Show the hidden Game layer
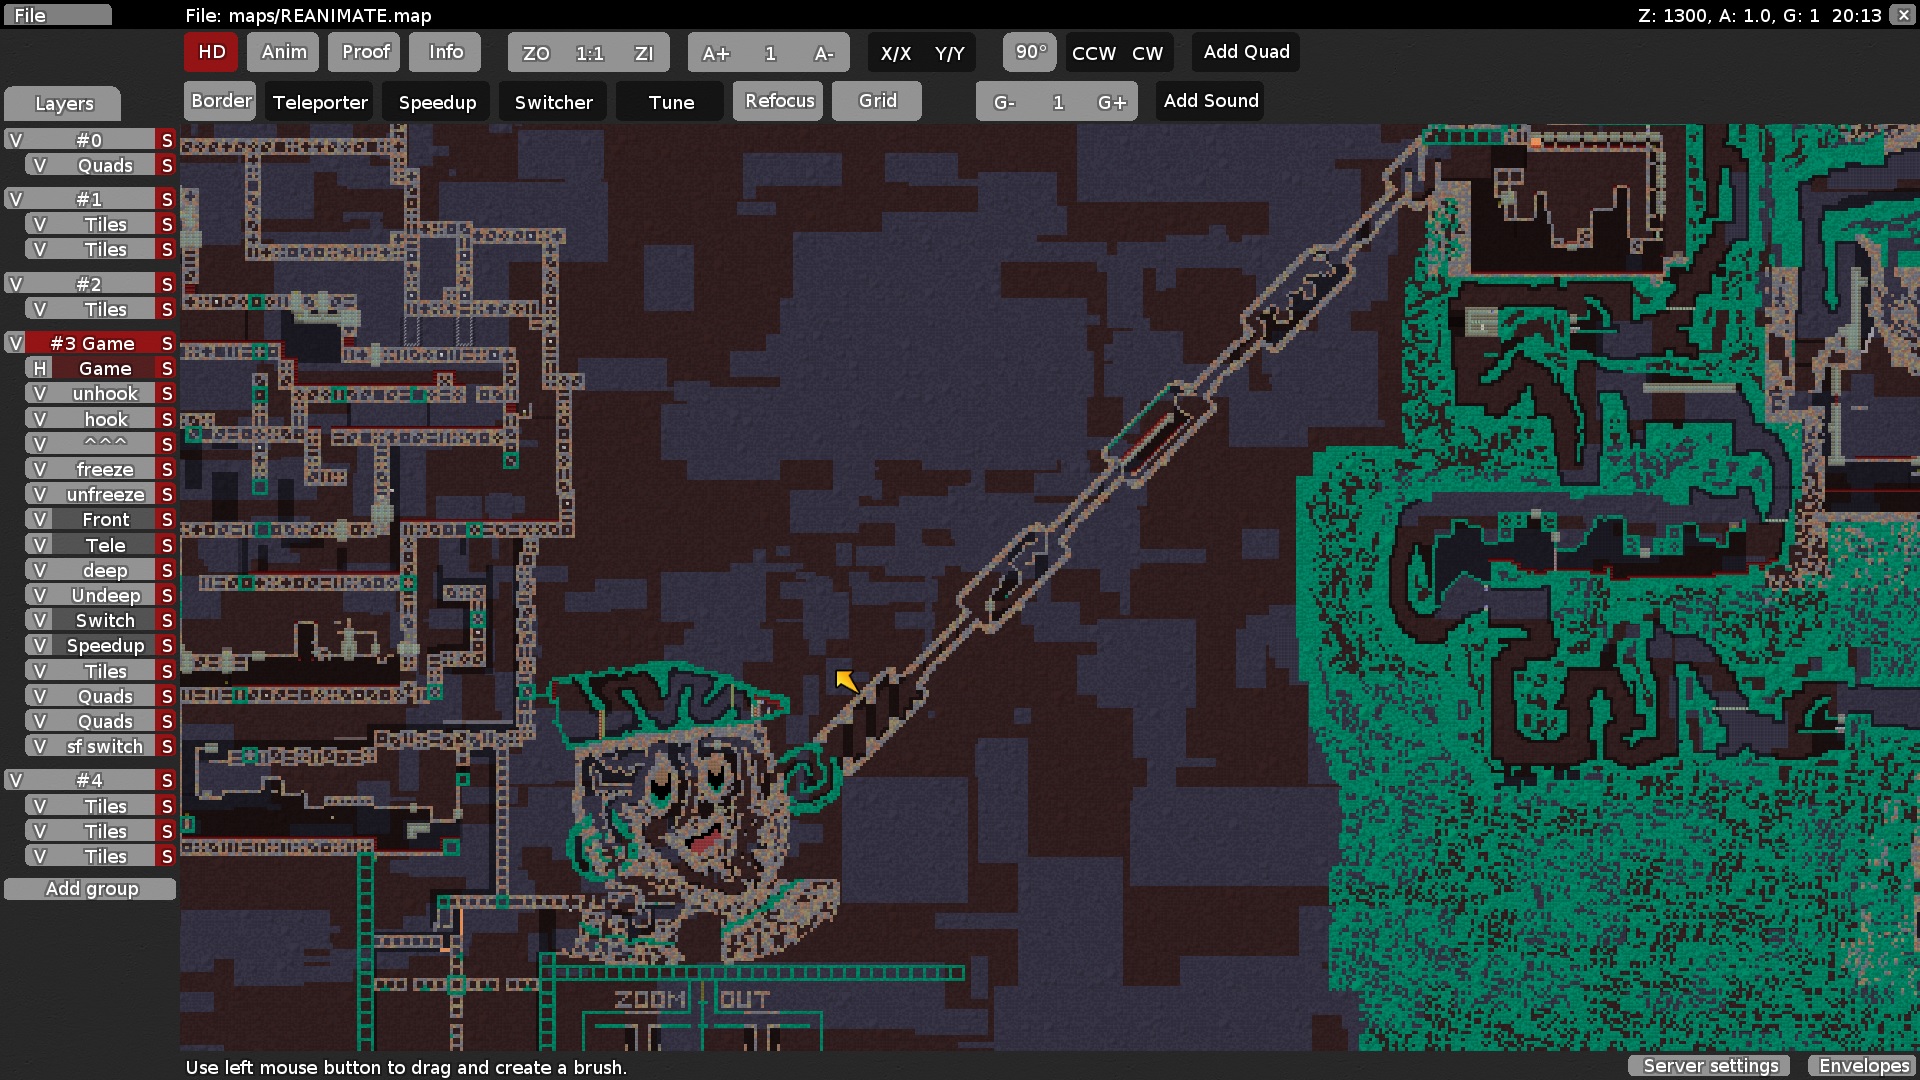The height and width of the screenshot is (1080, 1920). [x=39, y=369]
